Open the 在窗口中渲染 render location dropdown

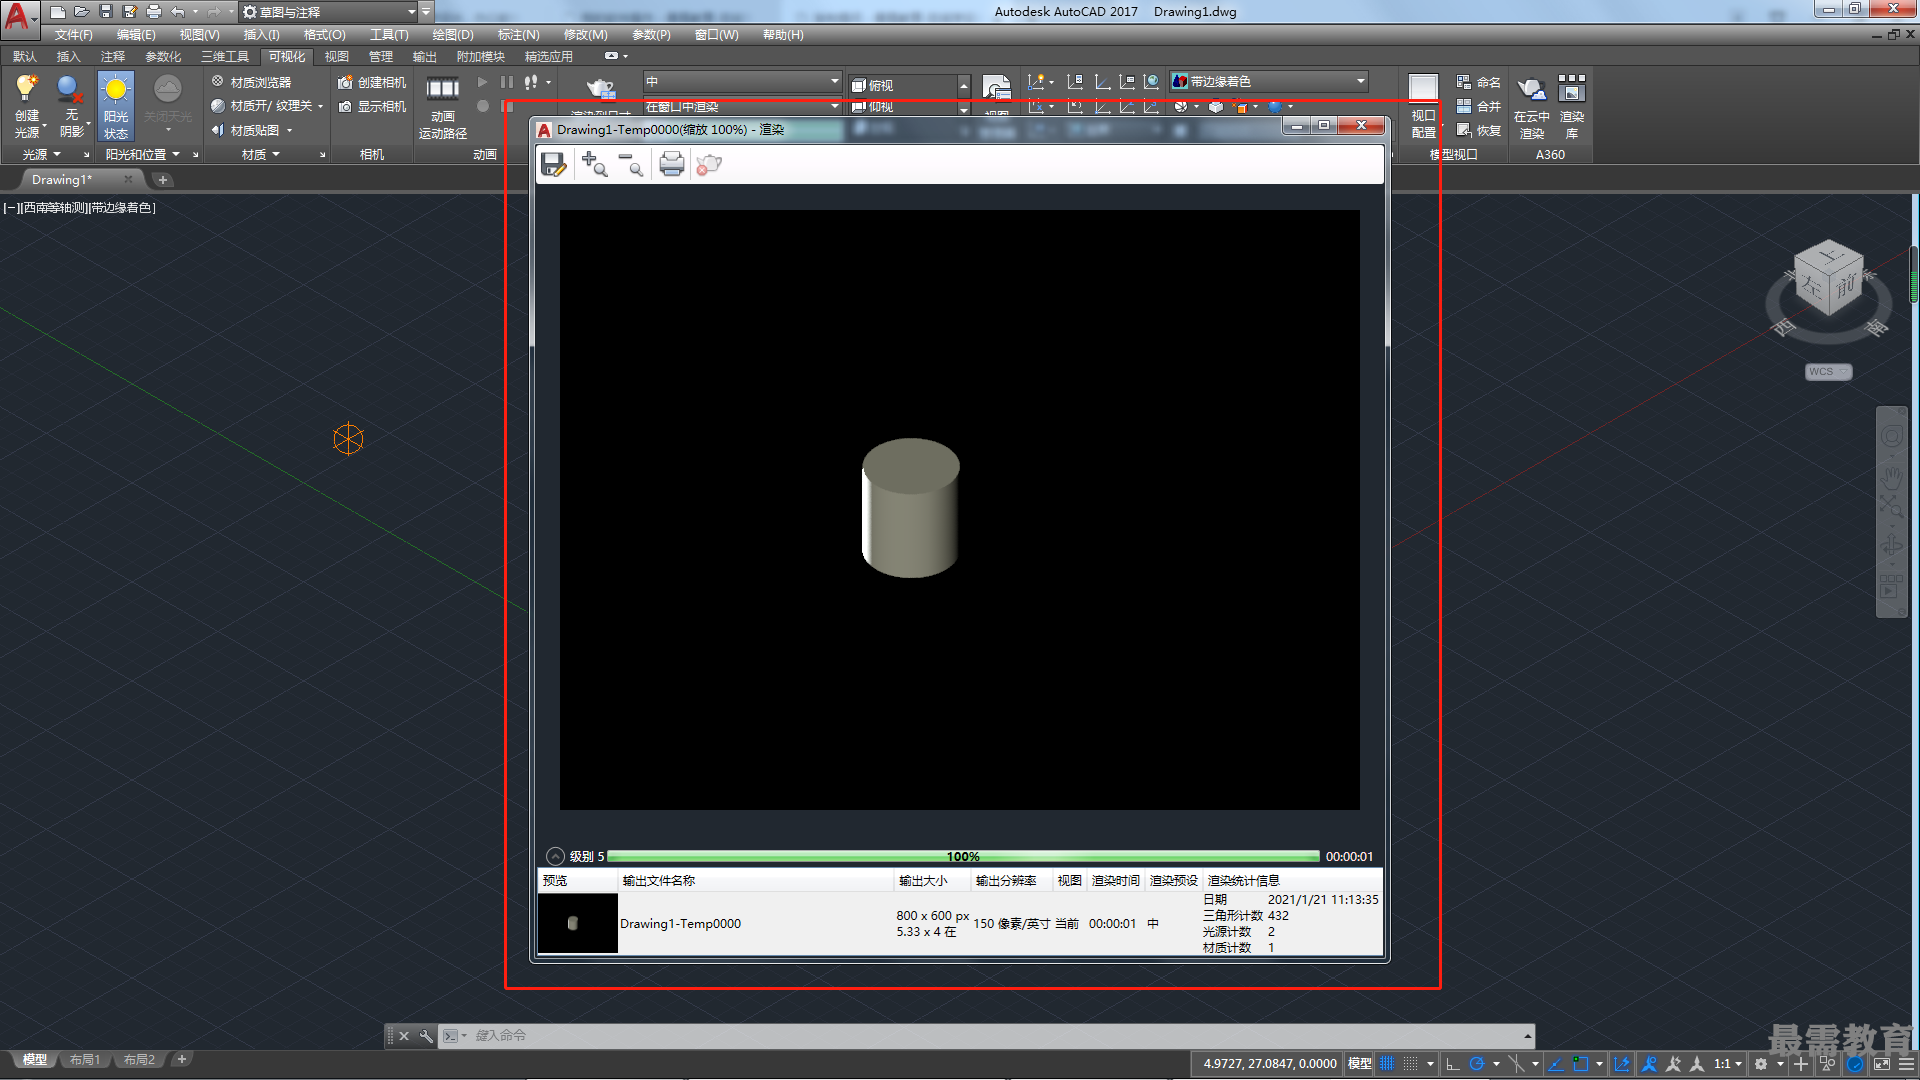click(x=741, y=106)
